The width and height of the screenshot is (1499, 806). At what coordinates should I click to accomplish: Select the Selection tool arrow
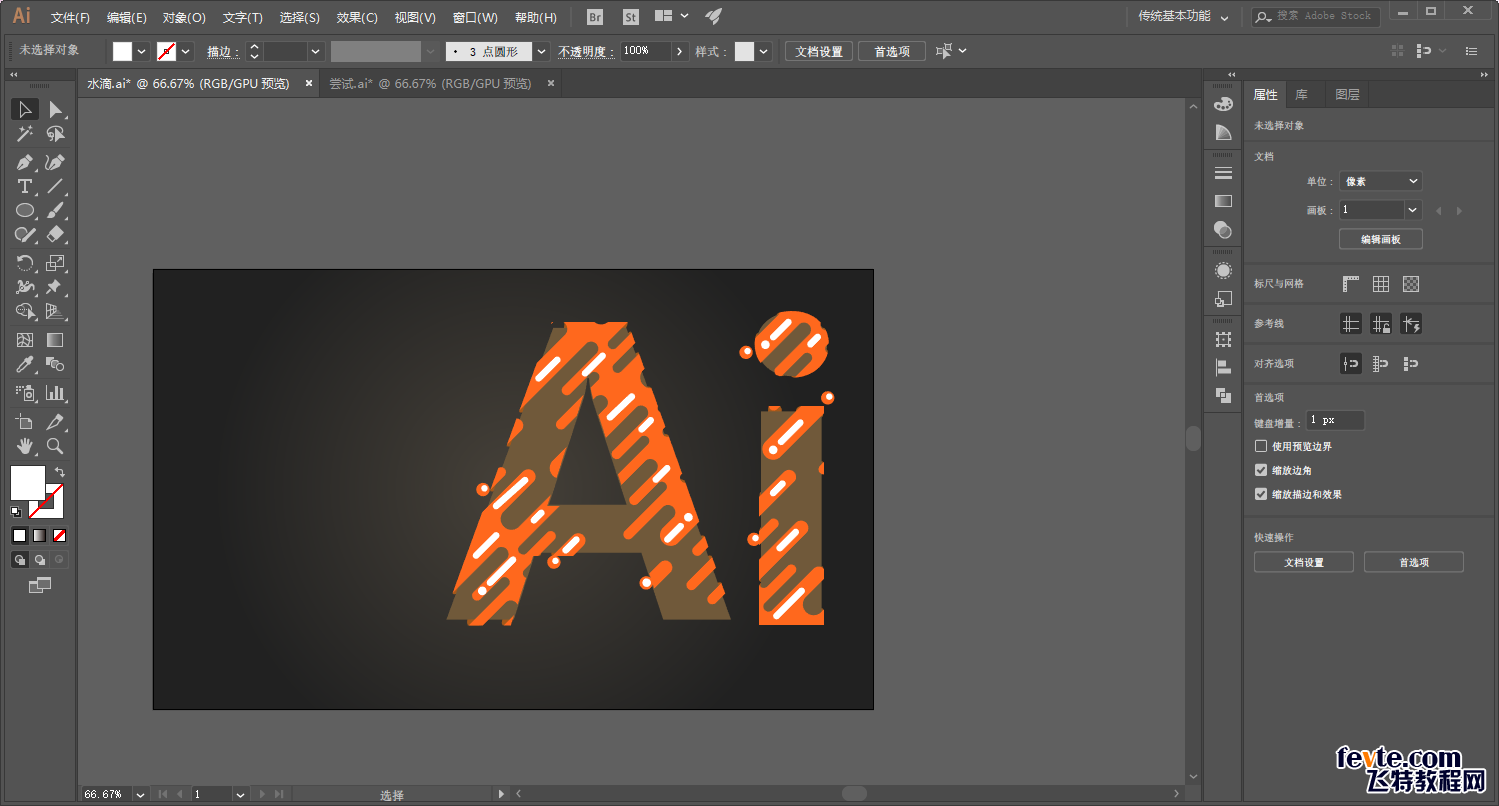25,109
